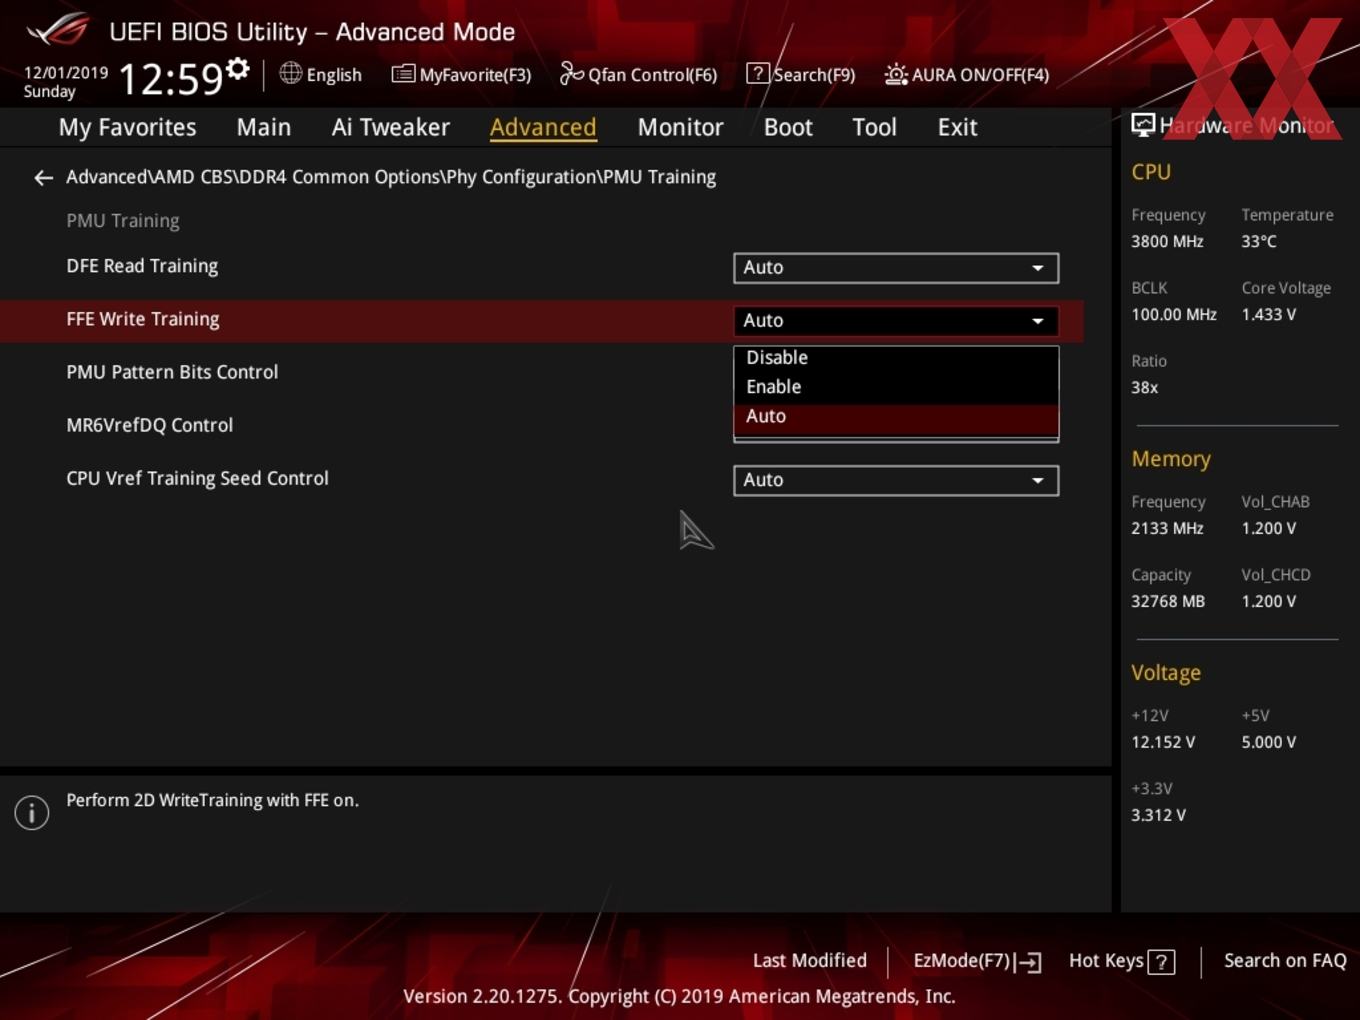Collapse the FFE Write Training dropdown
Image resolution: width=1360 pixels, height=1020 pixels.
896,321
